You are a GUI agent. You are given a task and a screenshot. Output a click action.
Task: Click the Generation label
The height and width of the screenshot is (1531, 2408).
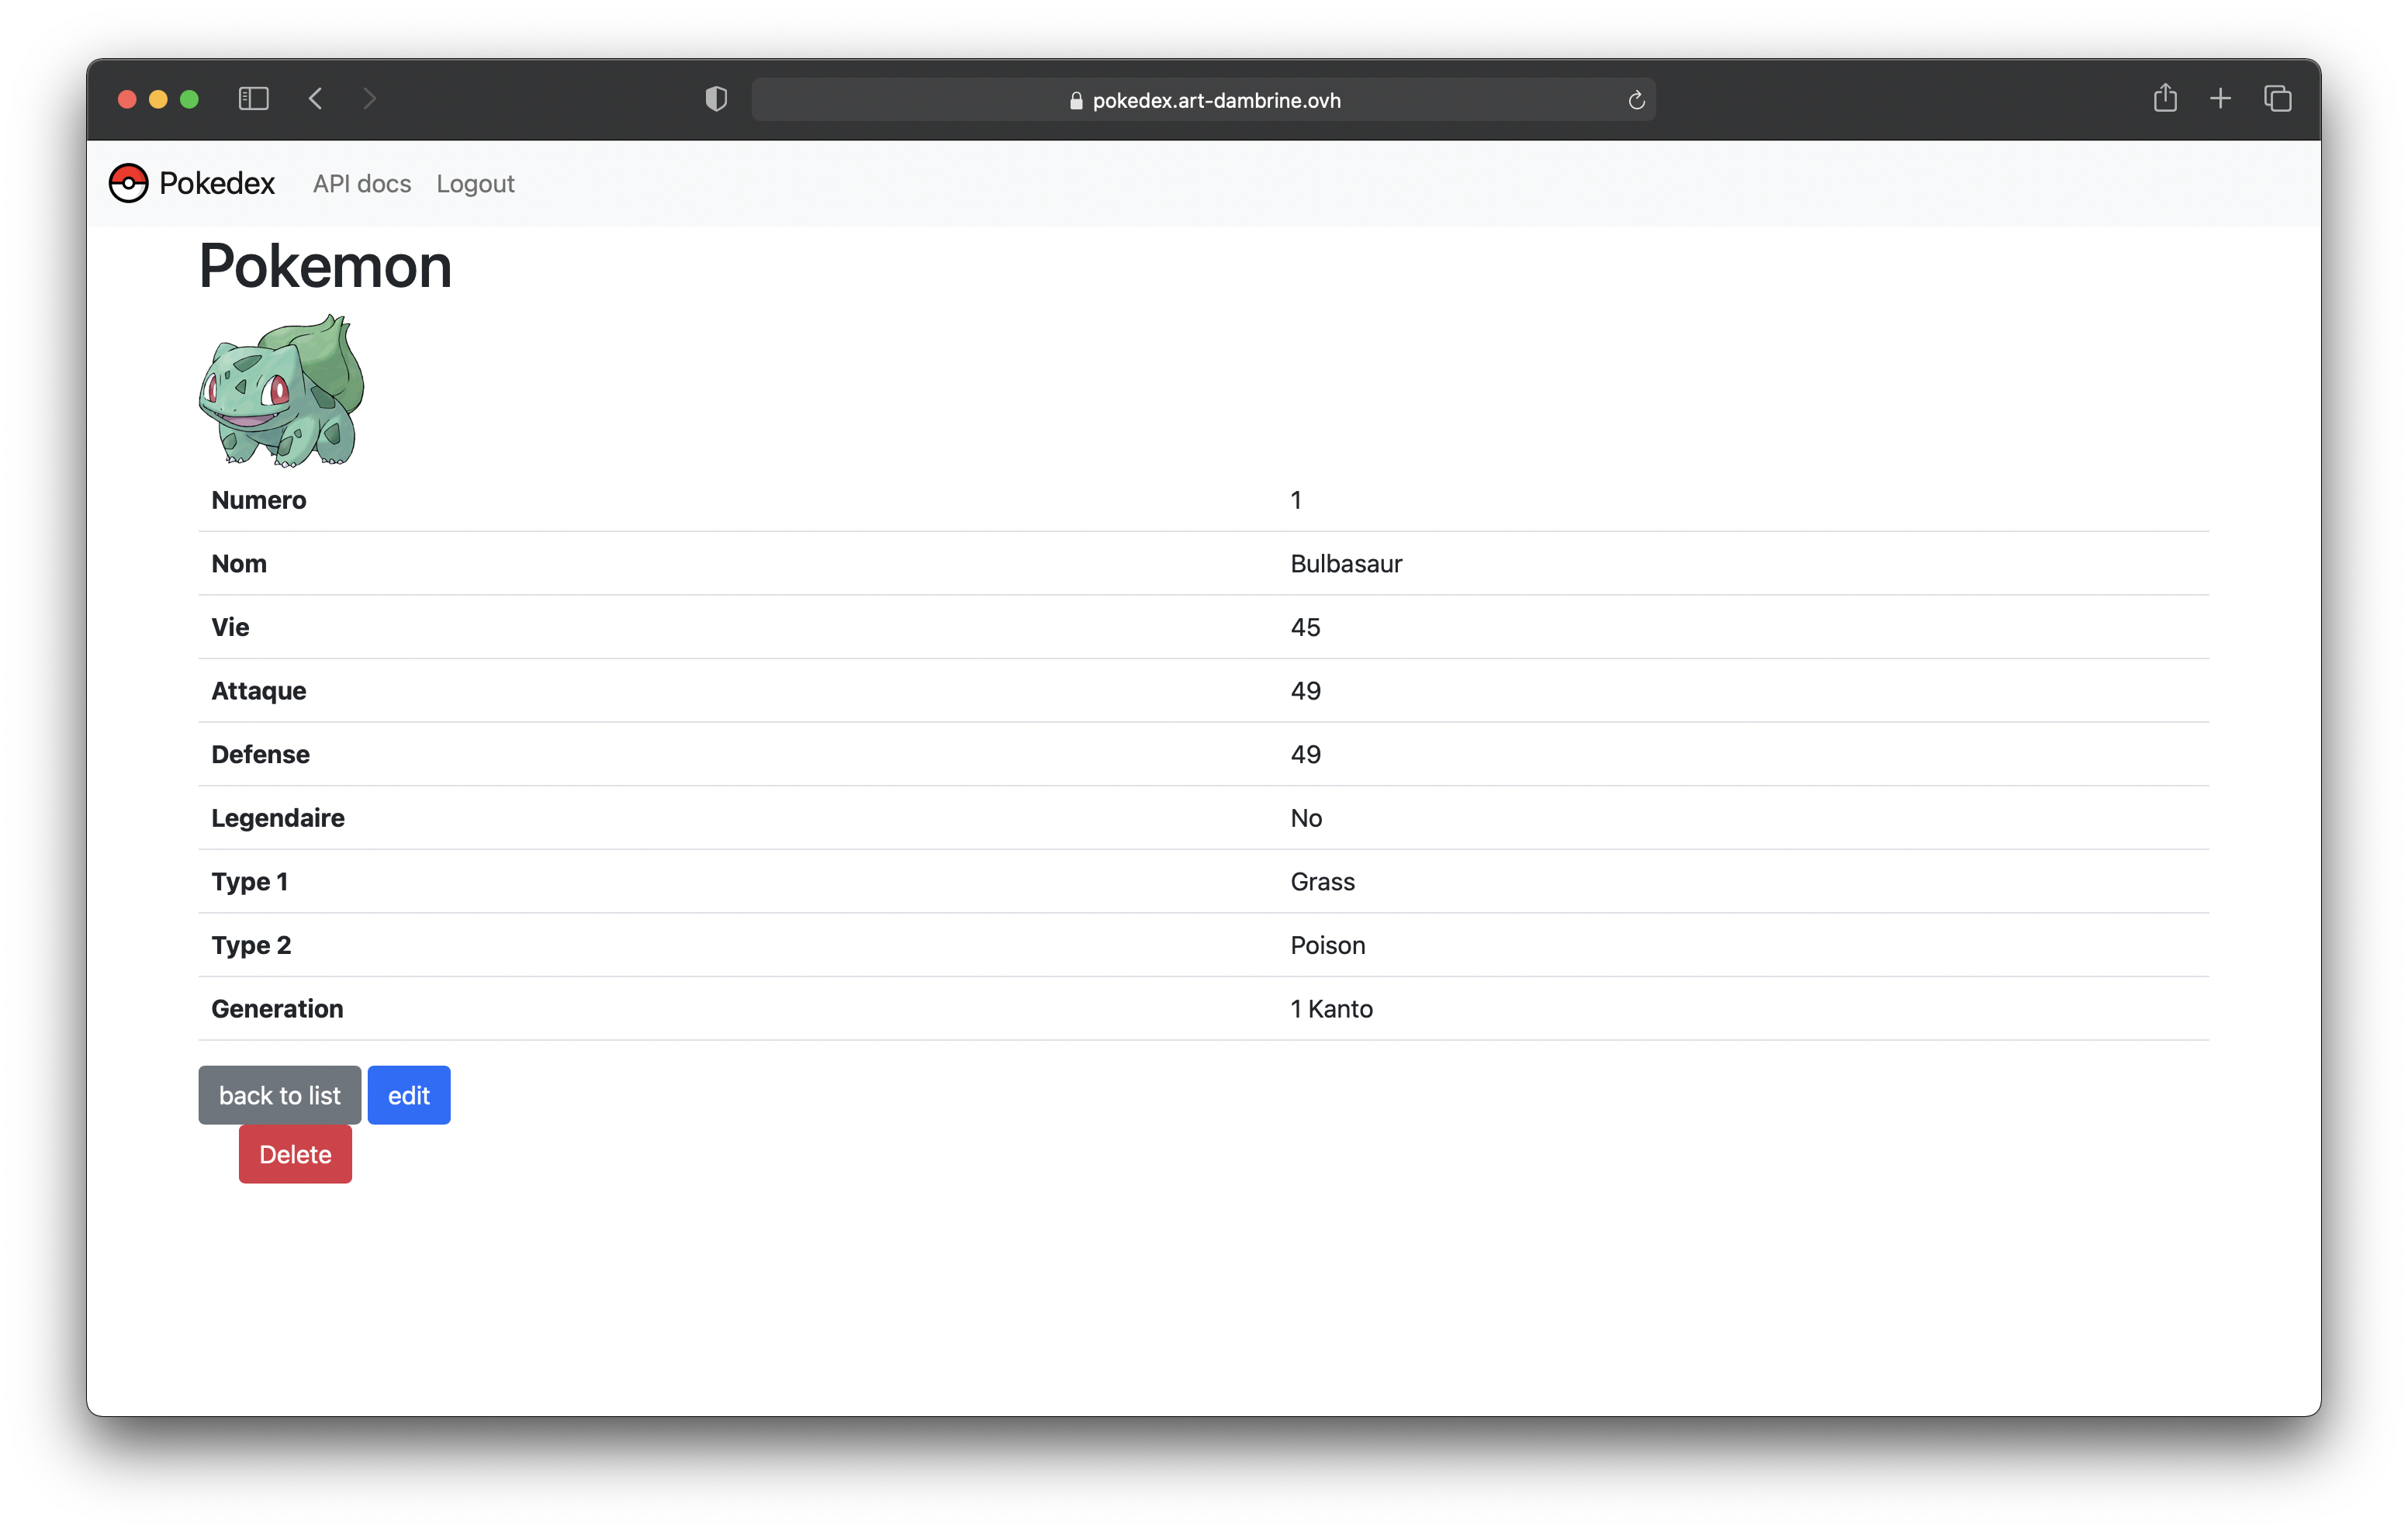277,1009
